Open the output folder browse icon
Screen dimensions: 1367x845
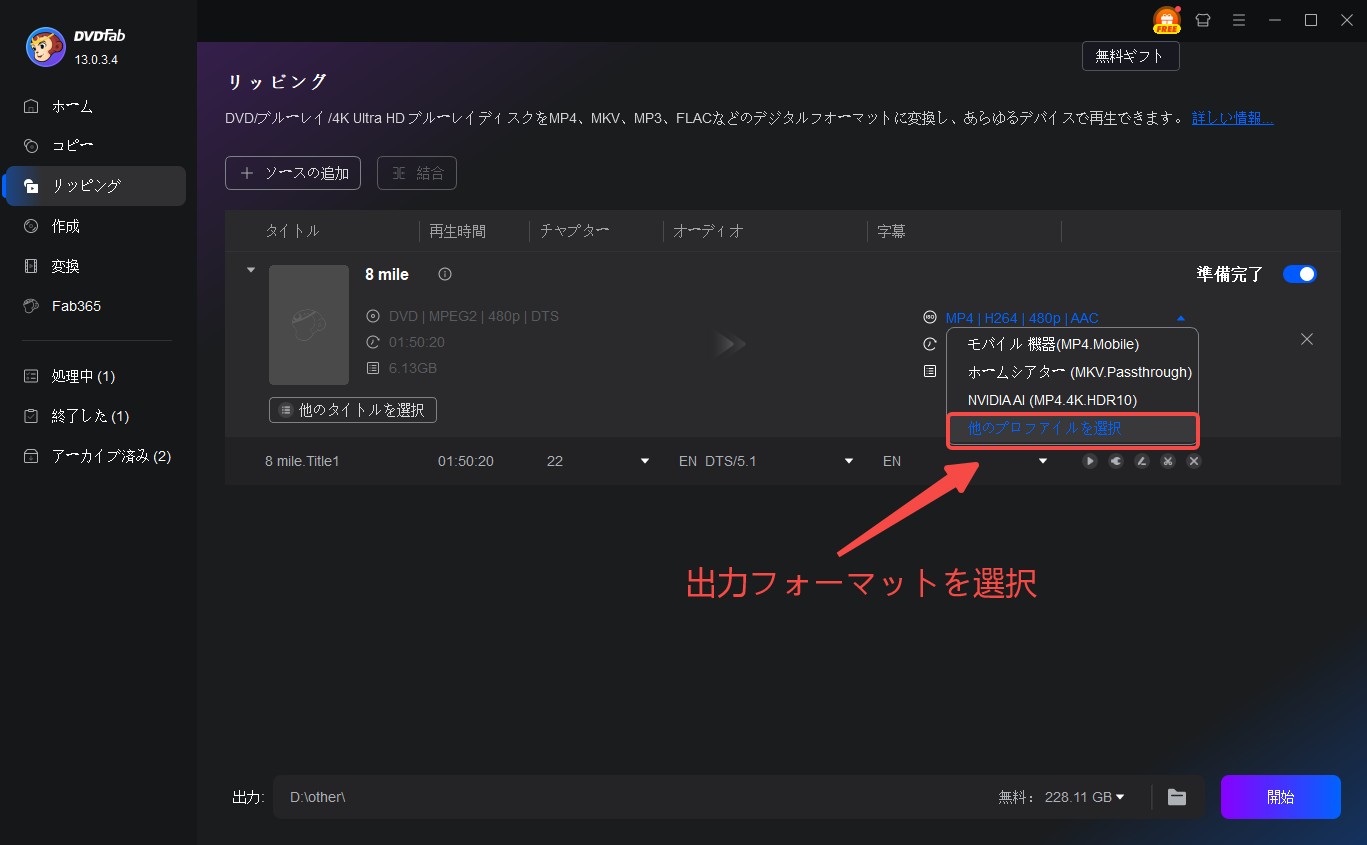click(1177, 797)
